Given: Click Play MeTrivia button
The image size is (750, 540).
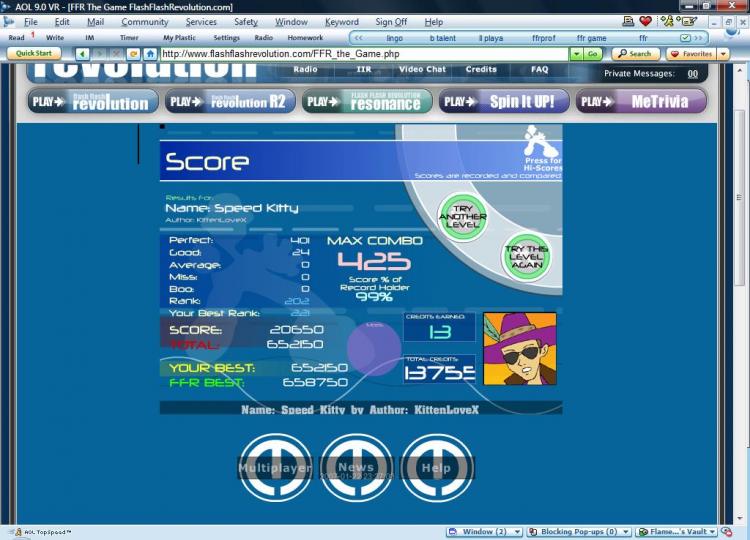Looking at the screenshot, I should pyautogui.click(x=641, y=101).
